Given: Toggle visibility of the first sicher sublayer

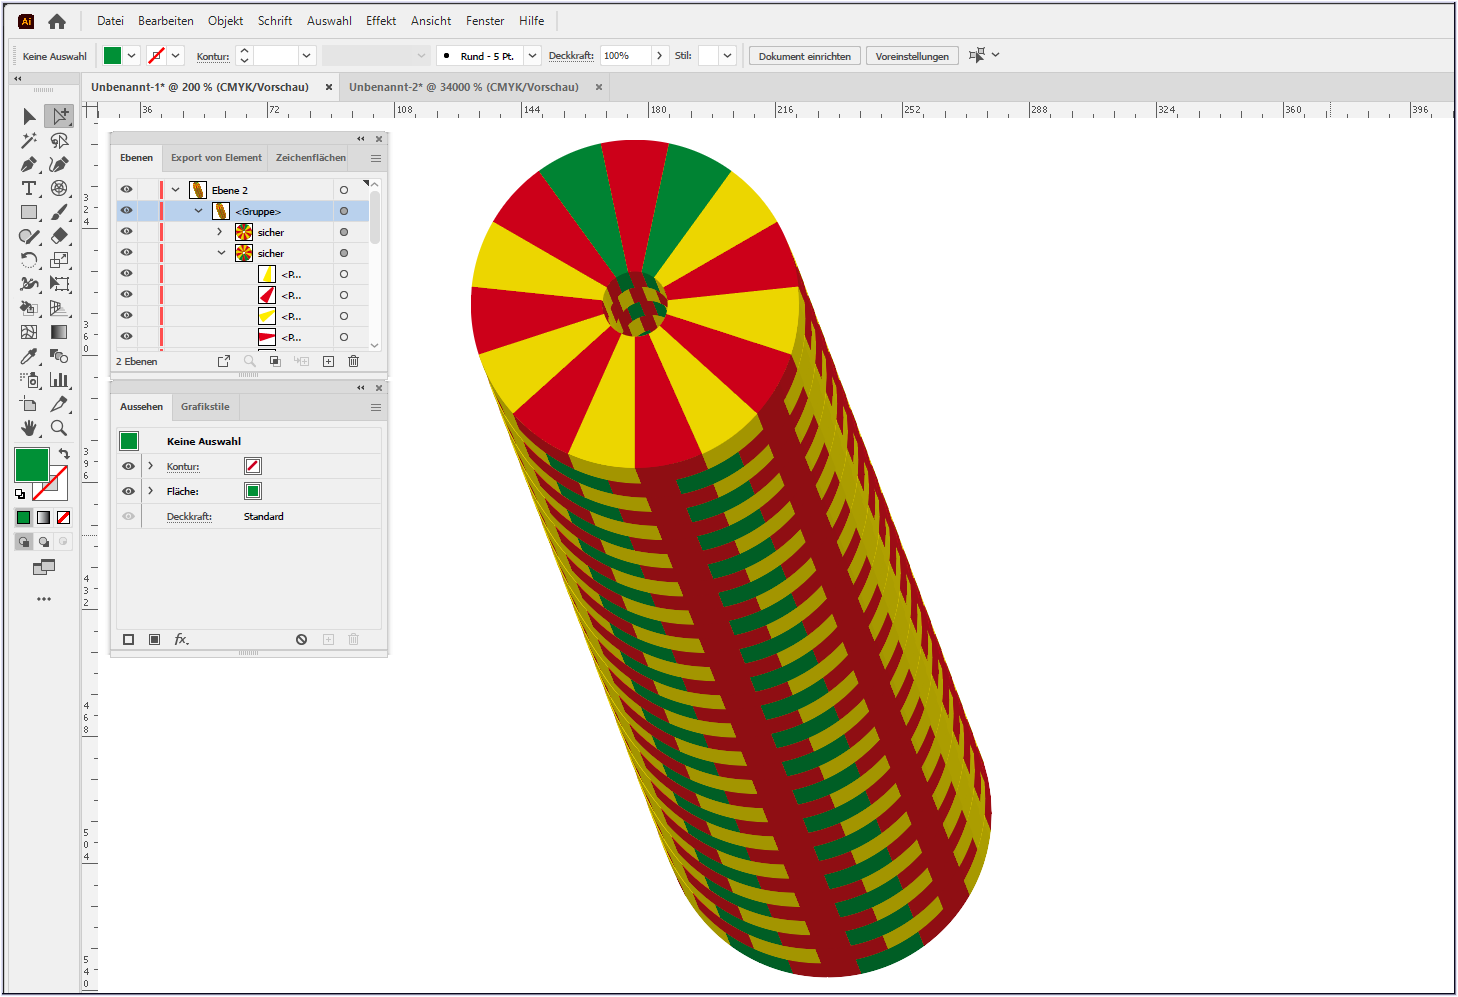Looking at the screenshot, I should (127, 231).
